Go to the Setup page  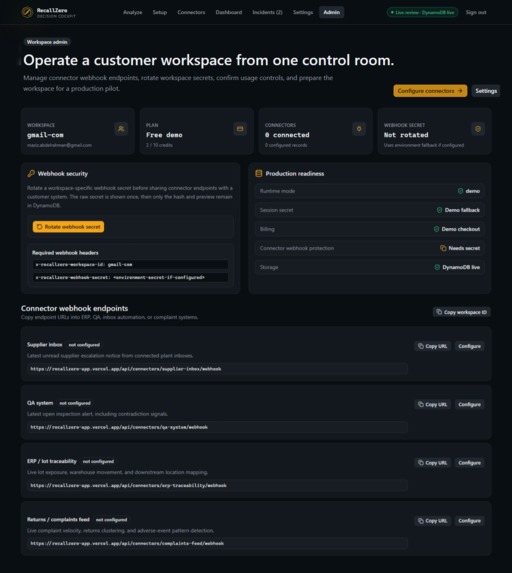[159, 12]
